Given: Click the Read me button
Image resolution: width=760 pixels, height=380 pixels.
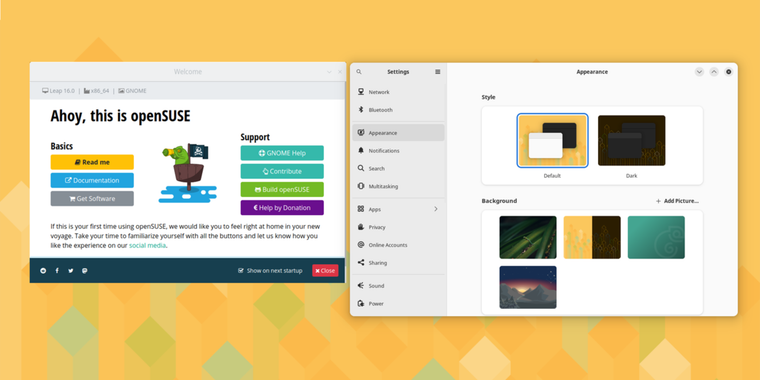Looking at the screenshot, I should 92,162.
